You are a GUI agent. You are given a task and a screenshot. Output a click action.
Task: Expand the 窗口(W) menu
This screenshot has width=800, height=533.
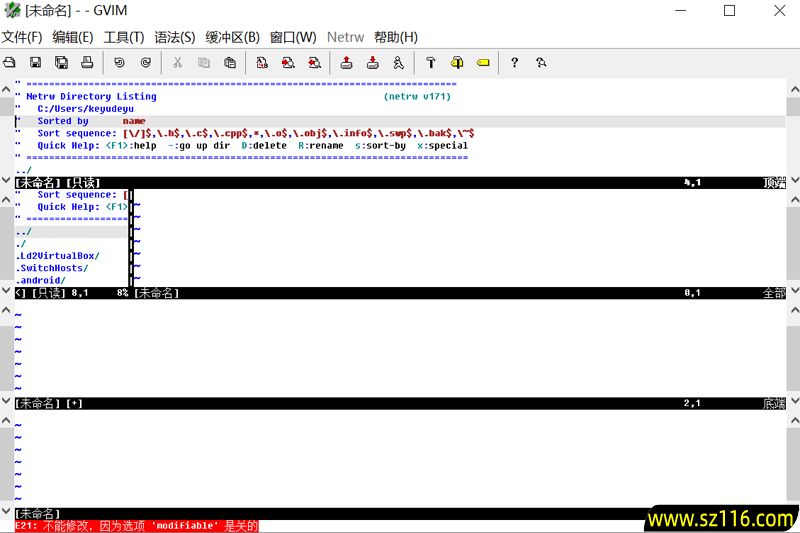click(x=293, y=37)
